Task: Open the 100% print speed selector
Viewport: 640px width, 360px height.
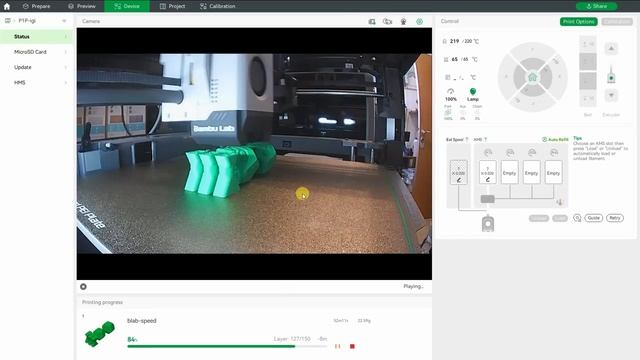Action: click(x=451, y=95)
